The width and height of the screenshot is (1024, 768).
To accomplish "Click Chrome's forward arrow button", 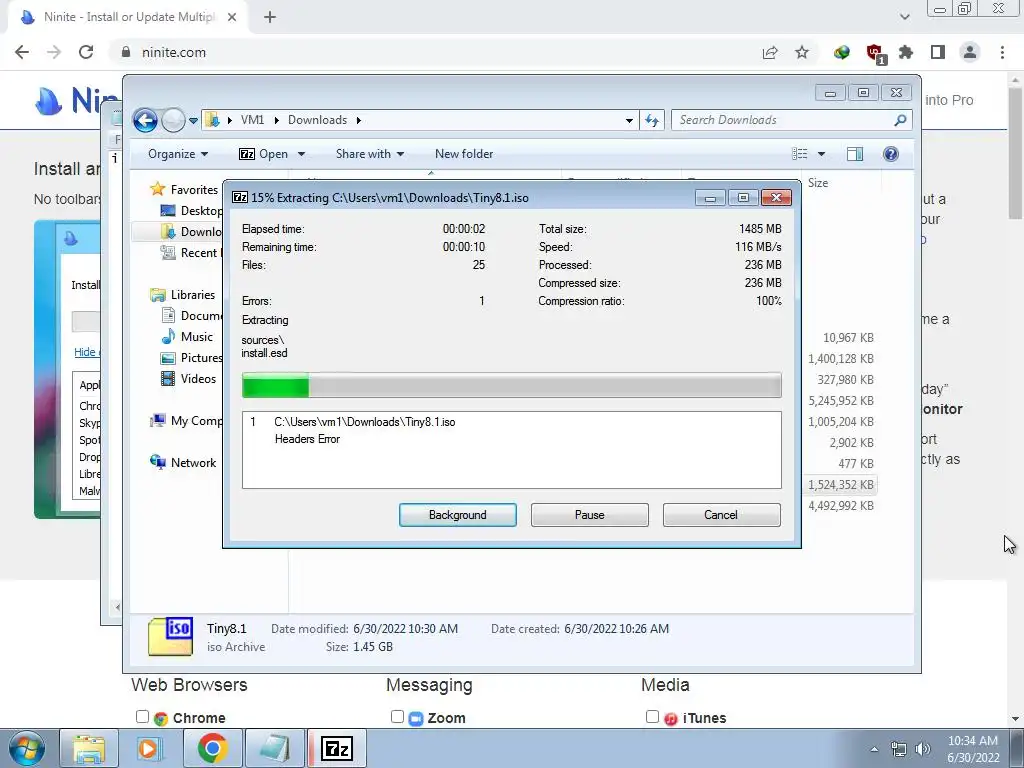I will click(54, 52).
